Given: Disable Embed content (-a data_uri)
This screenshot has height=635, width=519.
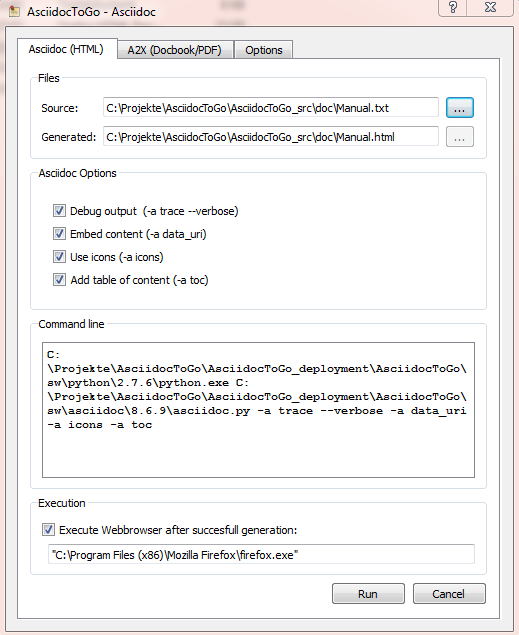Looking at the screenshot, I should pyautogui.click(x=59, y=234).
